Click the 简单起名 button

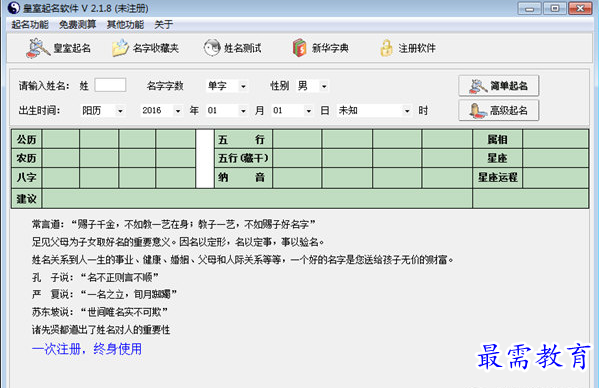[x=499, y=86]
